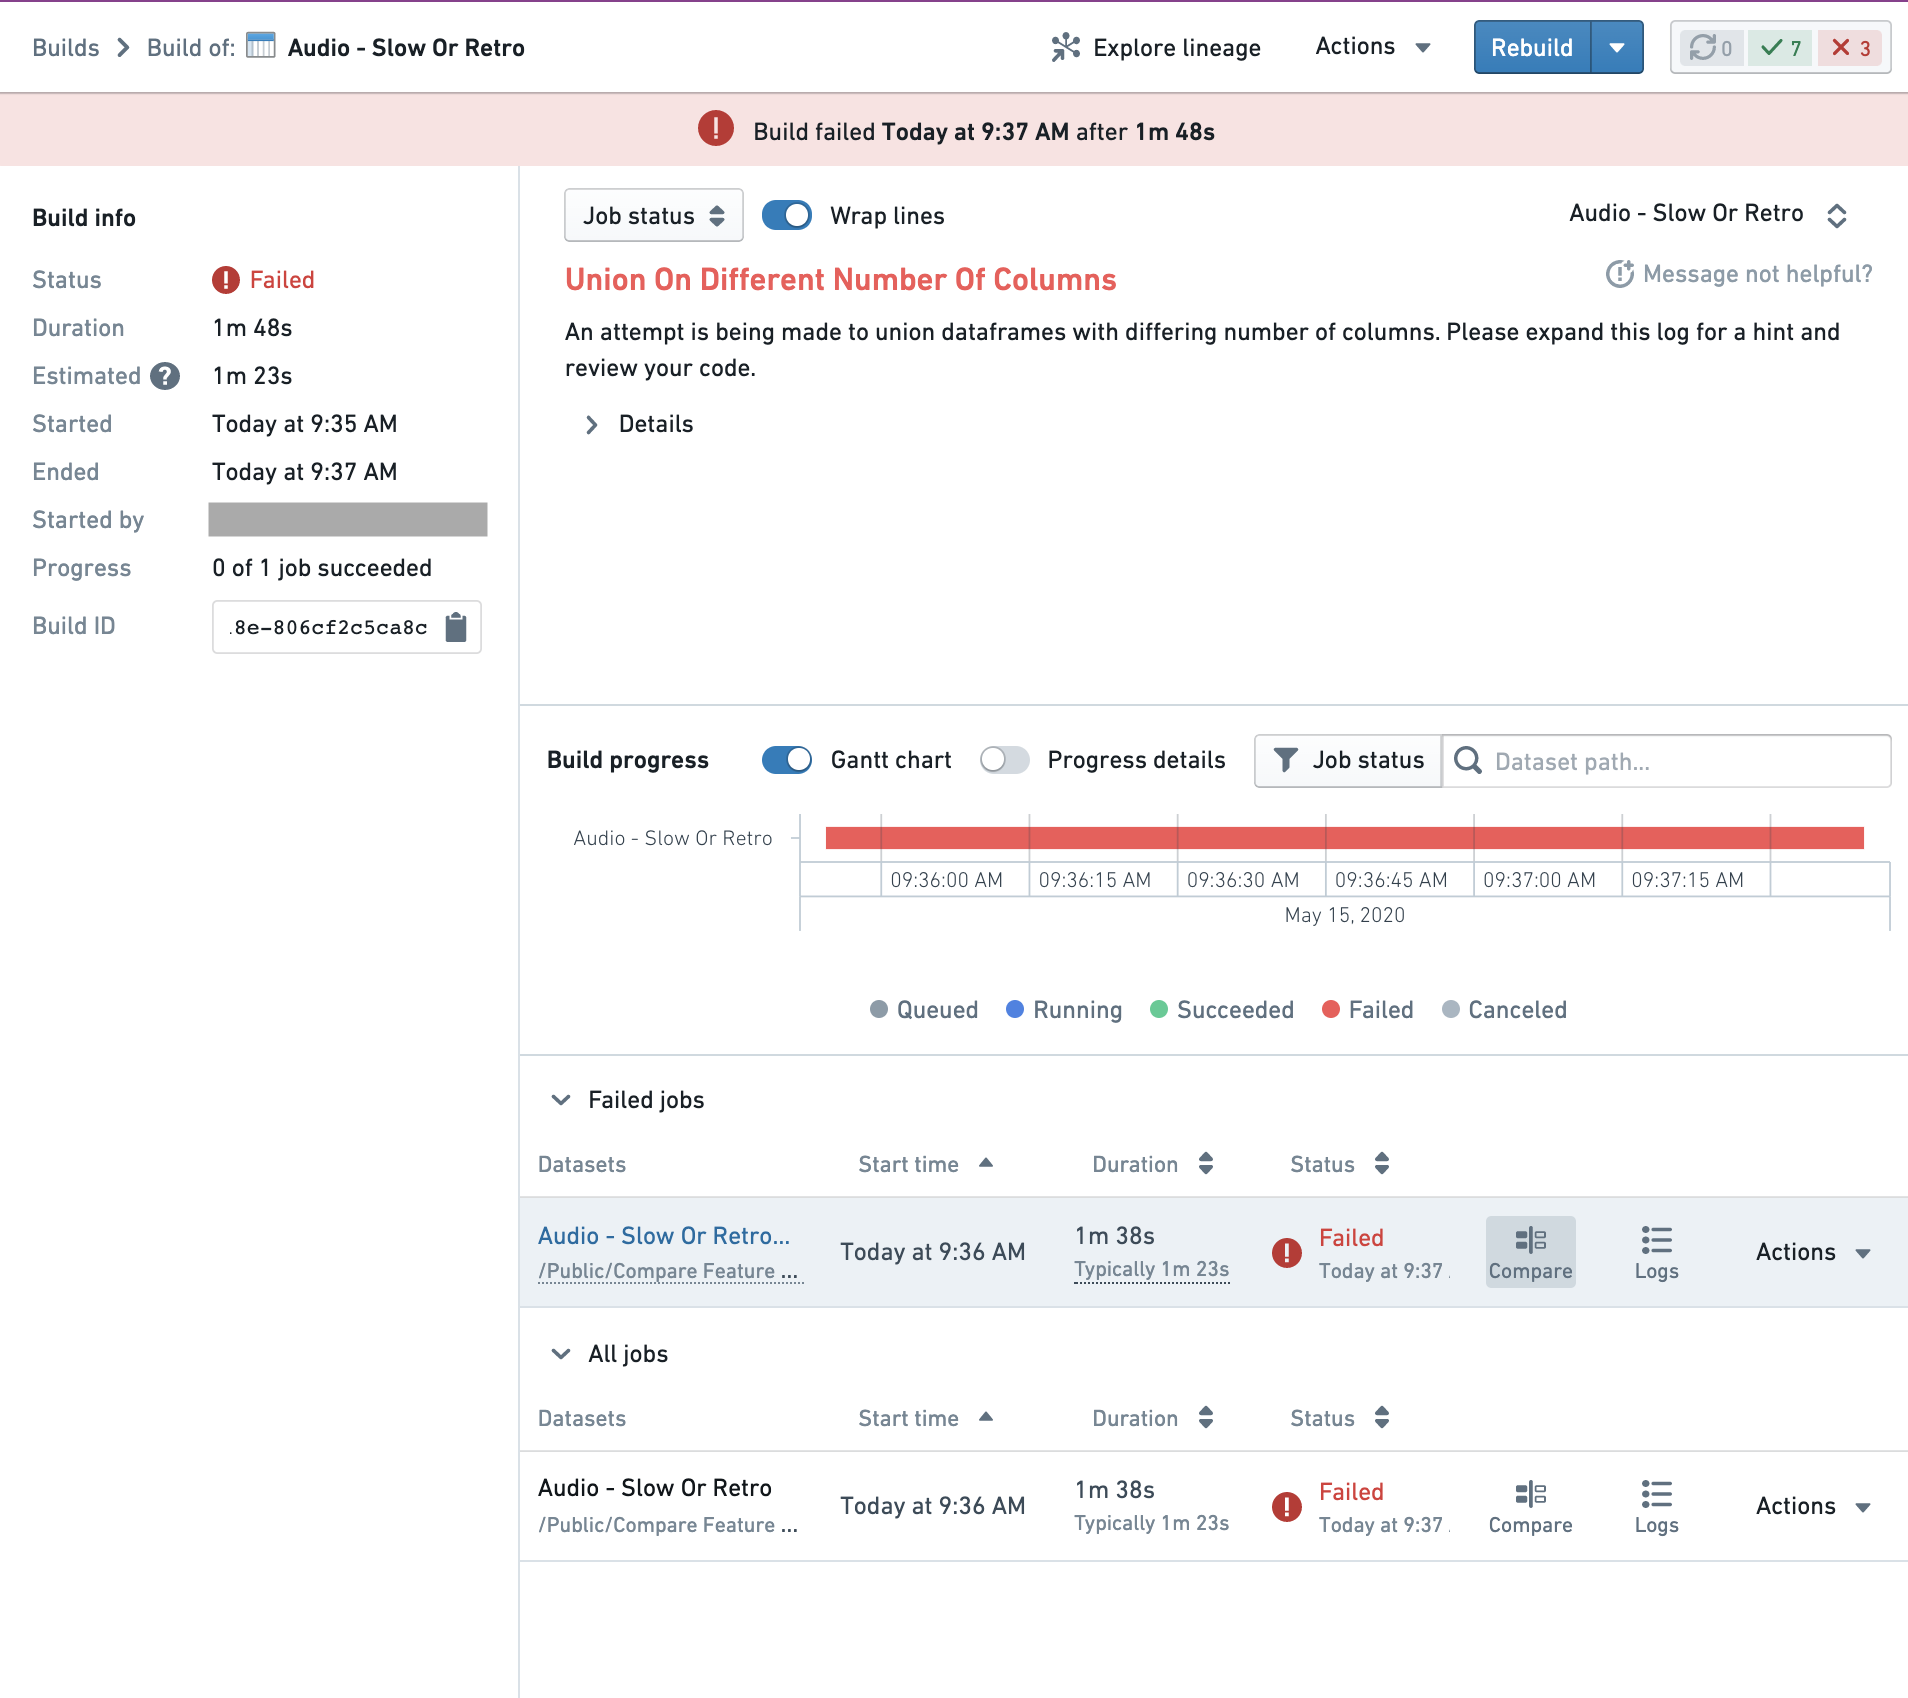
Task: Open the Estimated help question mark
Action: [165, 376]
